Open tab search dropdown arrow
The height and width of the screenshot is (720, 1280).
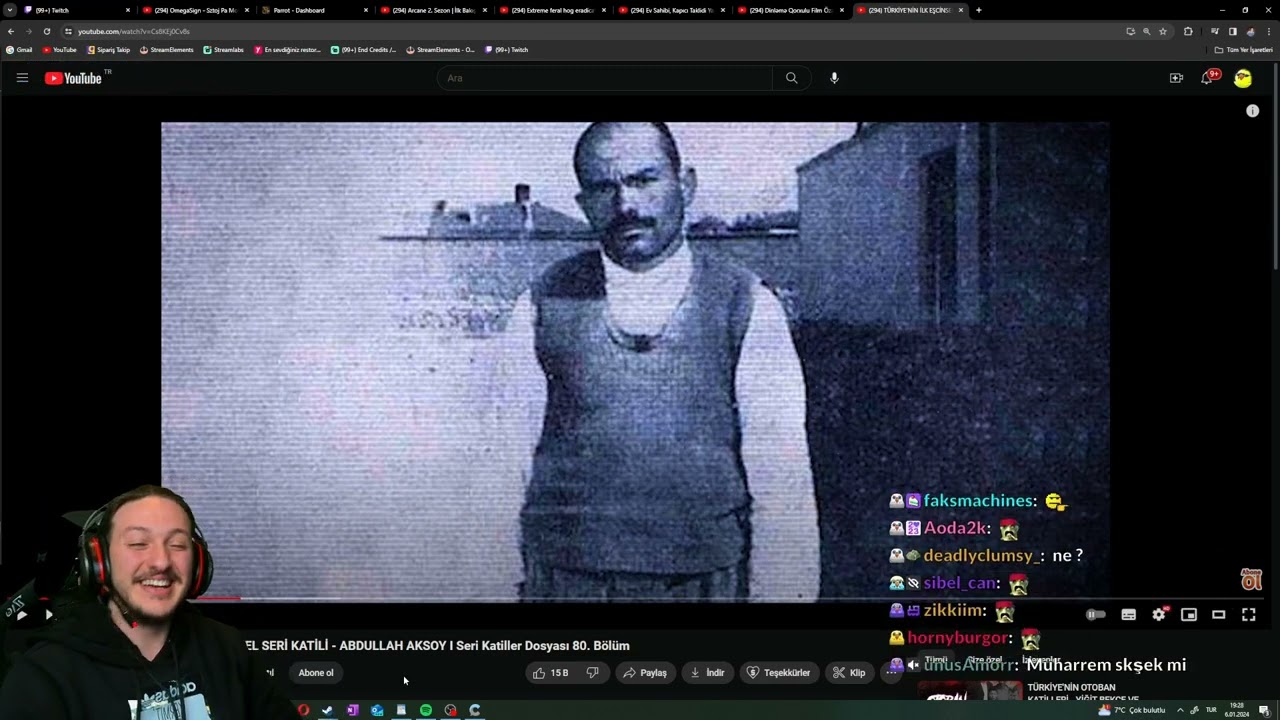click(10, 10)
